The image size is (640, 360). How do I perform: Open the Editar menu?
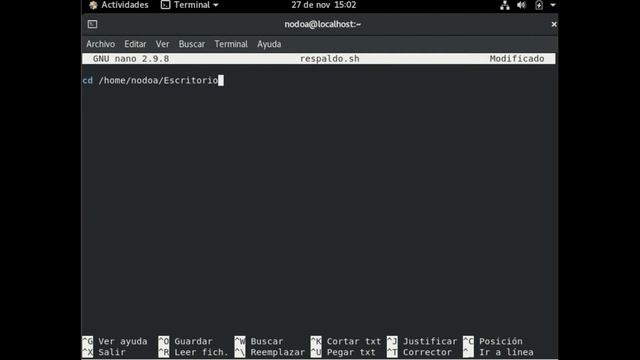click(135, 44)
